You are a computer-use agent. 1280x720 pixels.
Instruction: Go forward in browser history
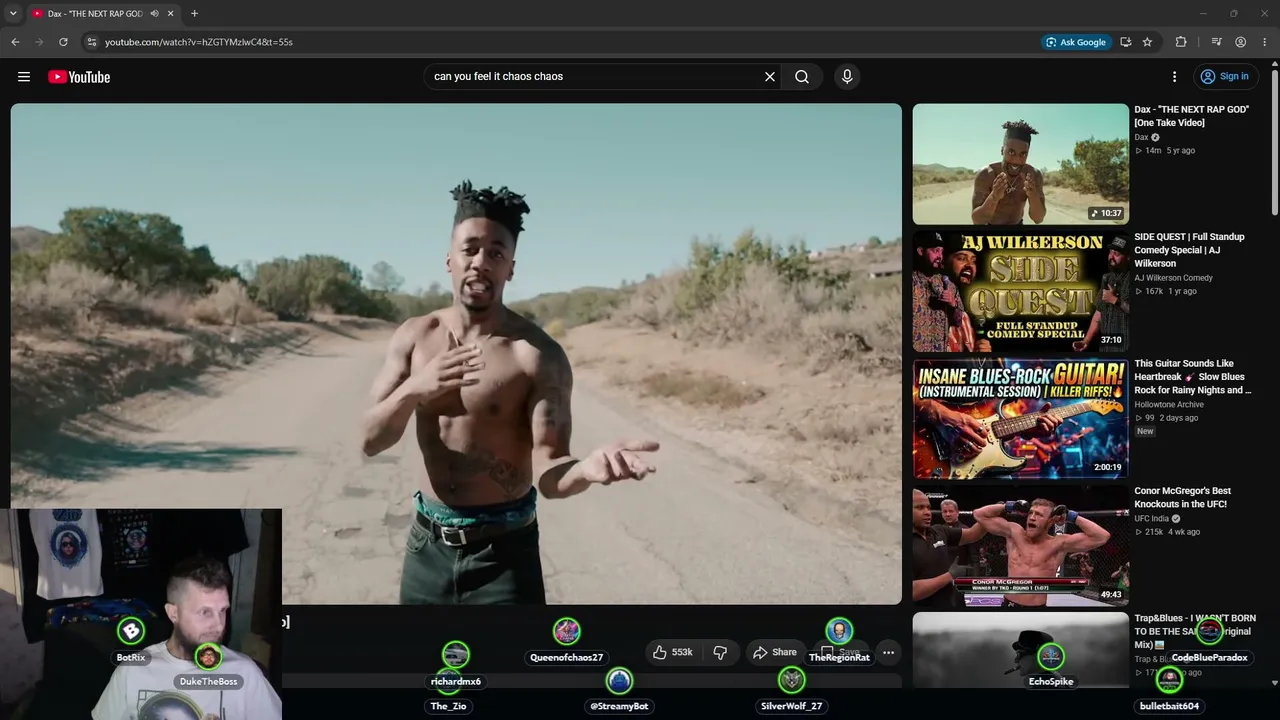pos(39,42)
